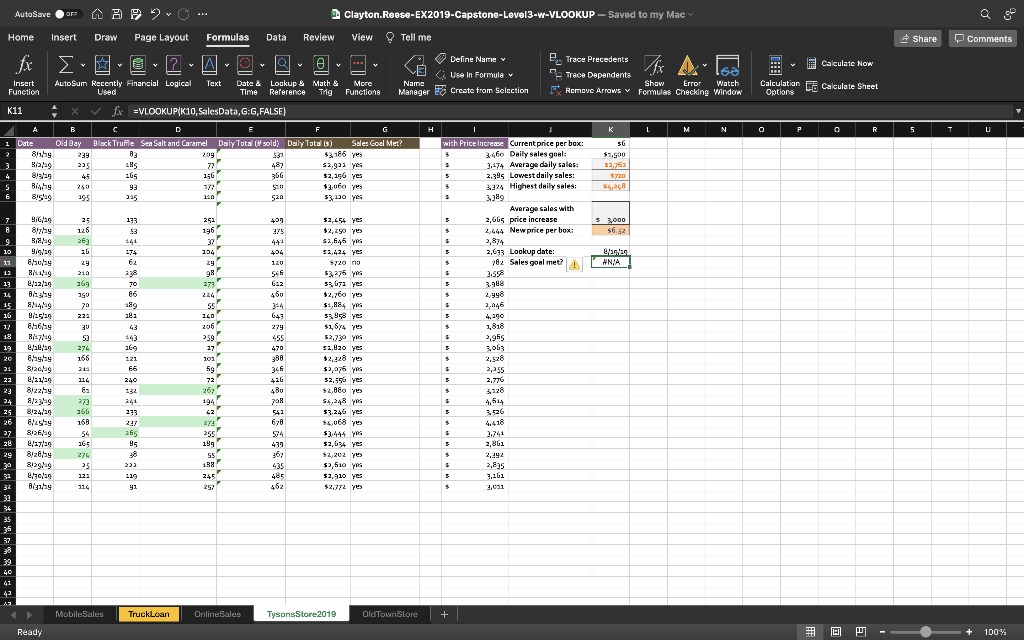This screenshot has width=1024, height=640.
Task: Click Define Name in the ribbon
Action: (475, 57)
